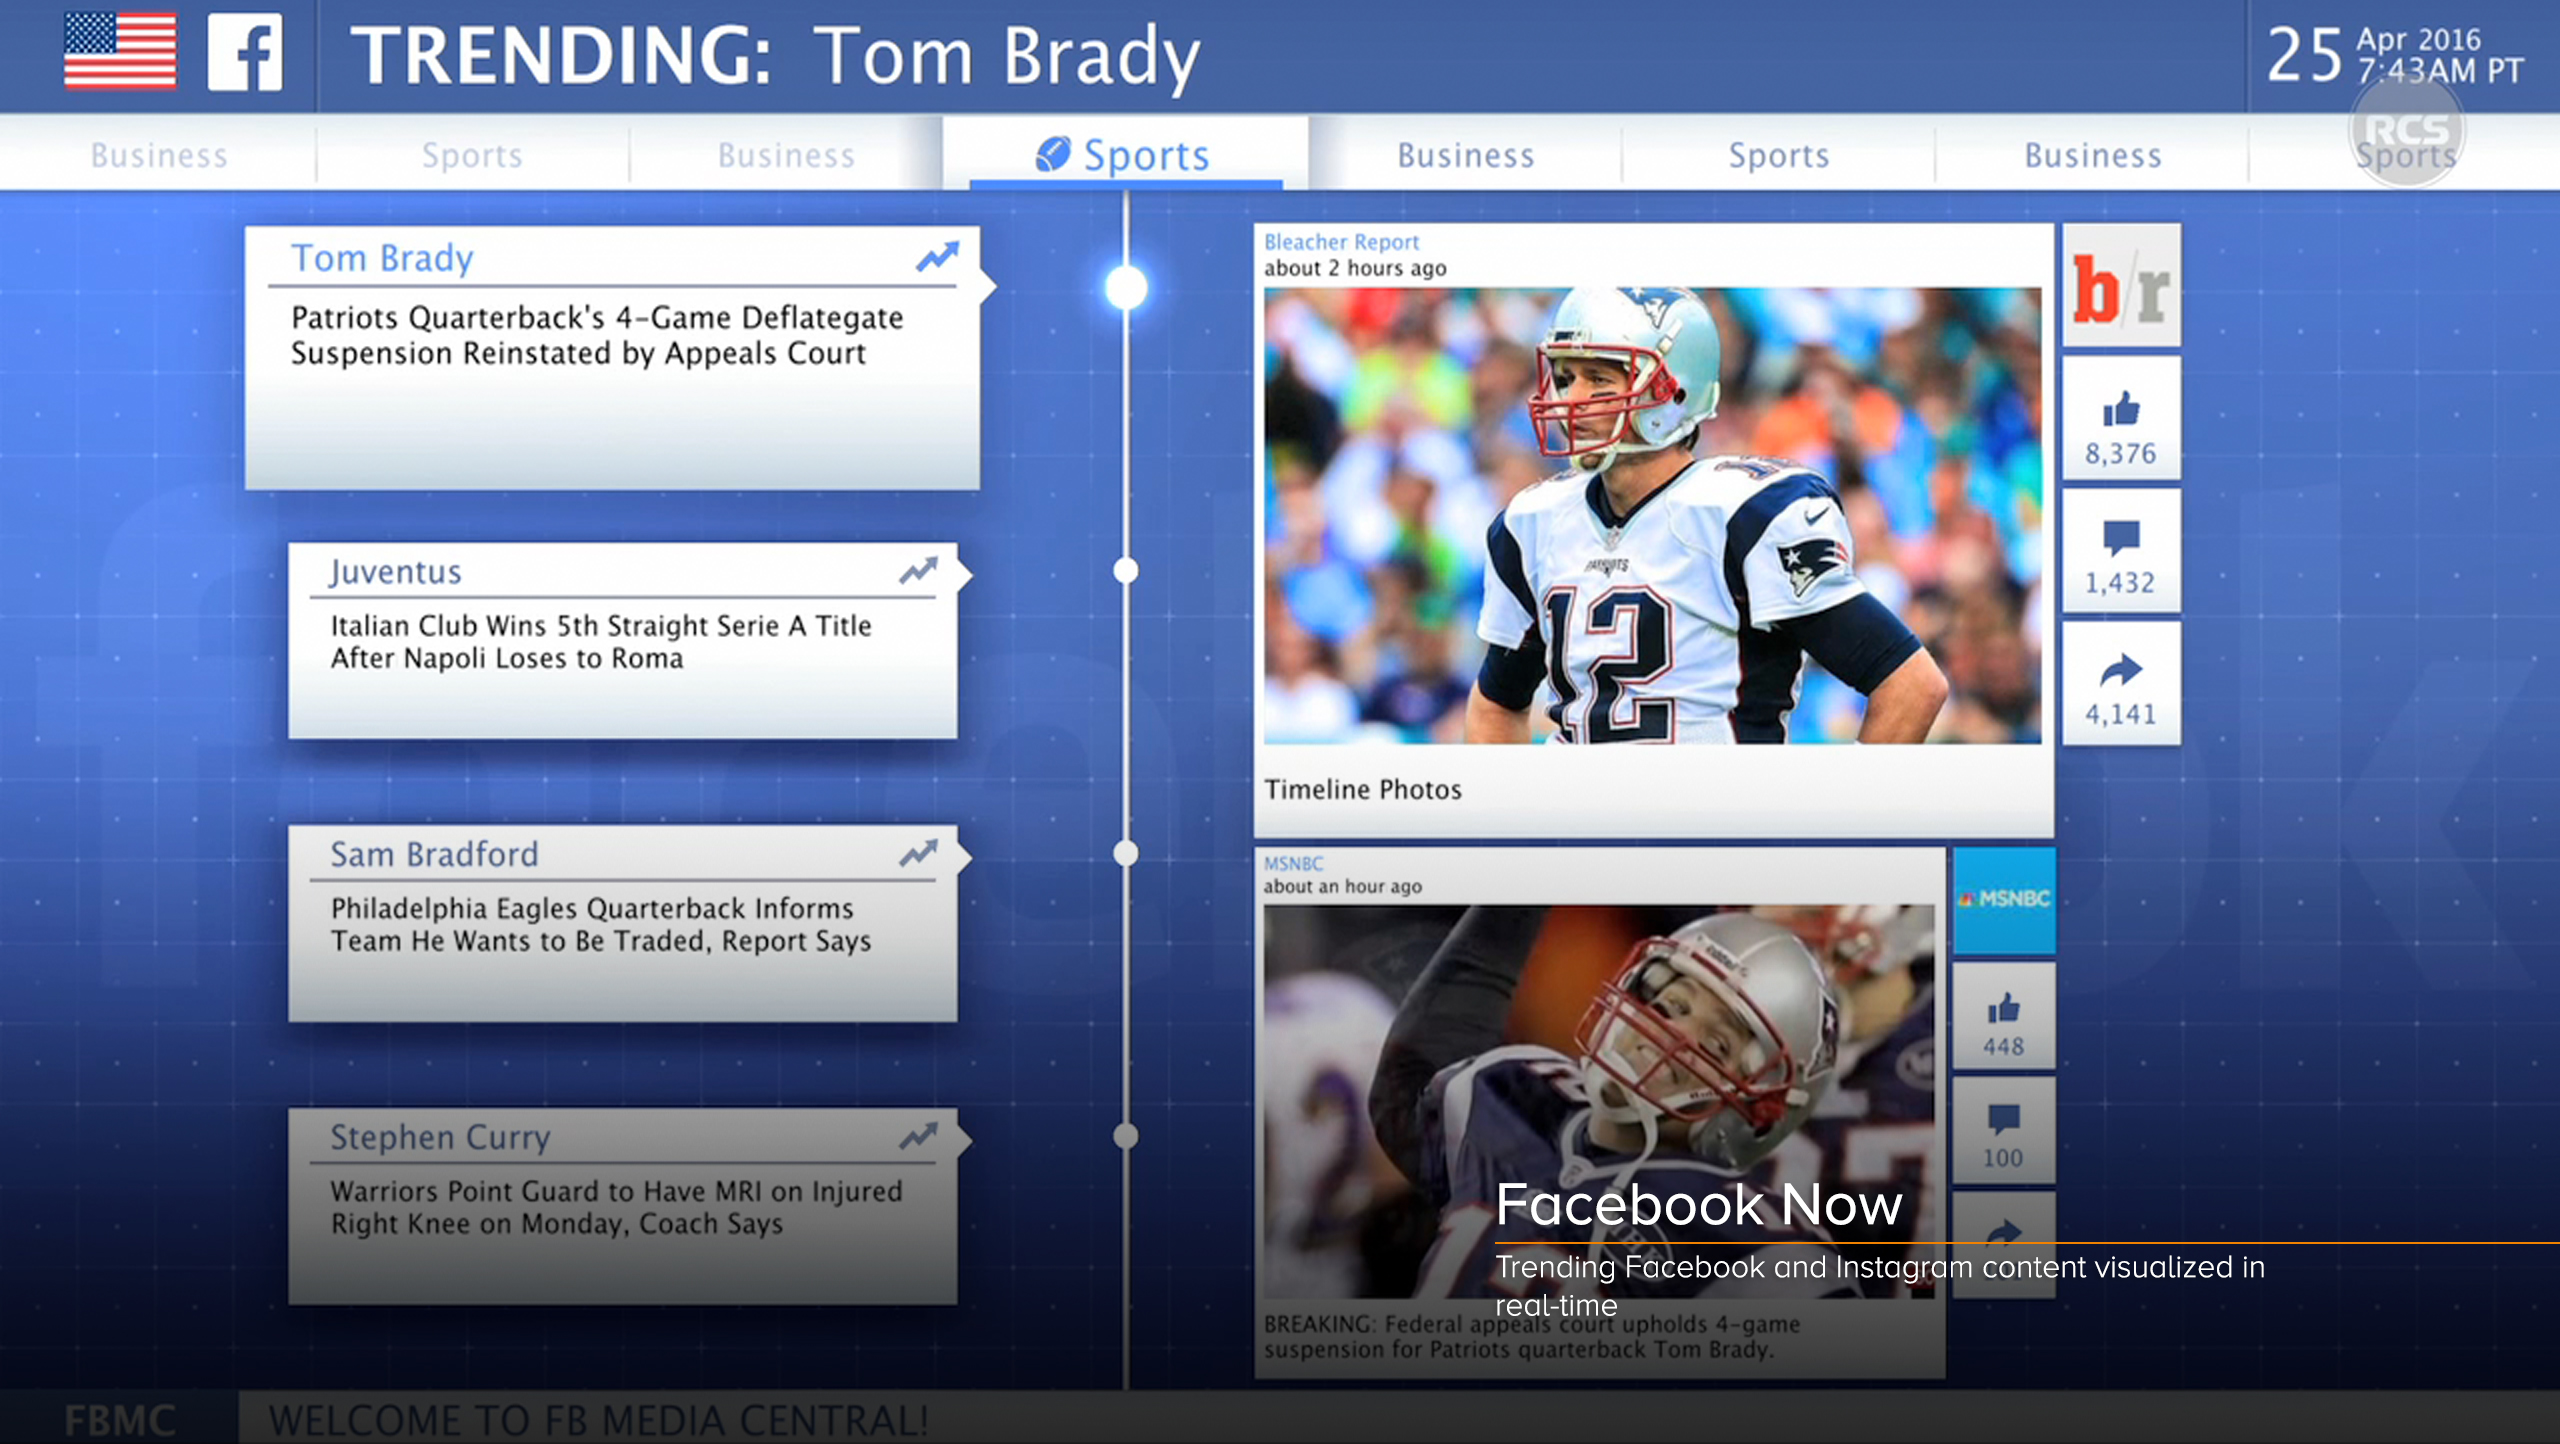Click 'WELCOME TO FB MEDIA CENTRAL!' ticker text
Screen dimensions: 2560x1444
pos(598,1420)
